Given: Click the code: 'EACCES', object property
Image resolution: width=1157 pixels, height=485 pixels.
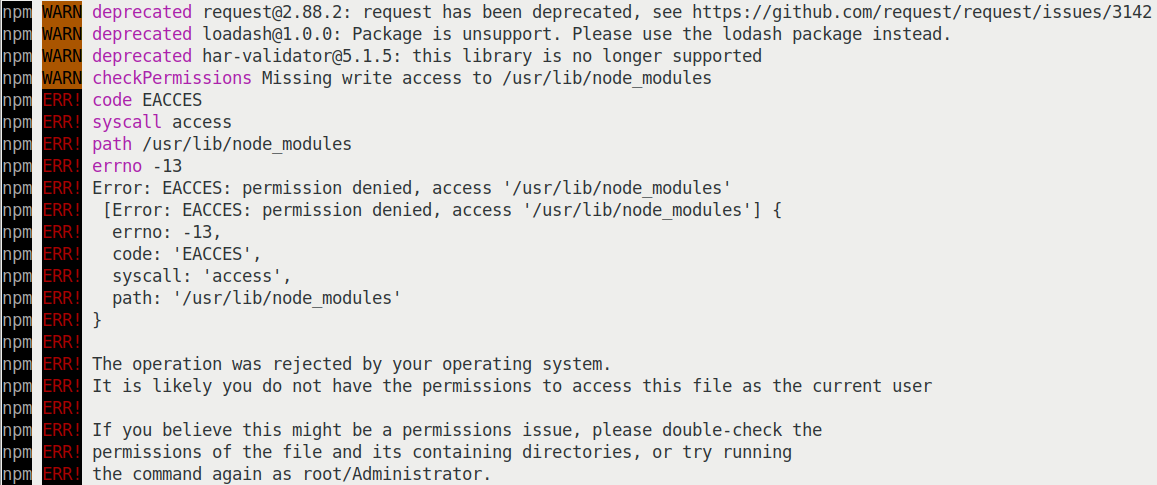Looking at the screenshot, I should point(187,255).
